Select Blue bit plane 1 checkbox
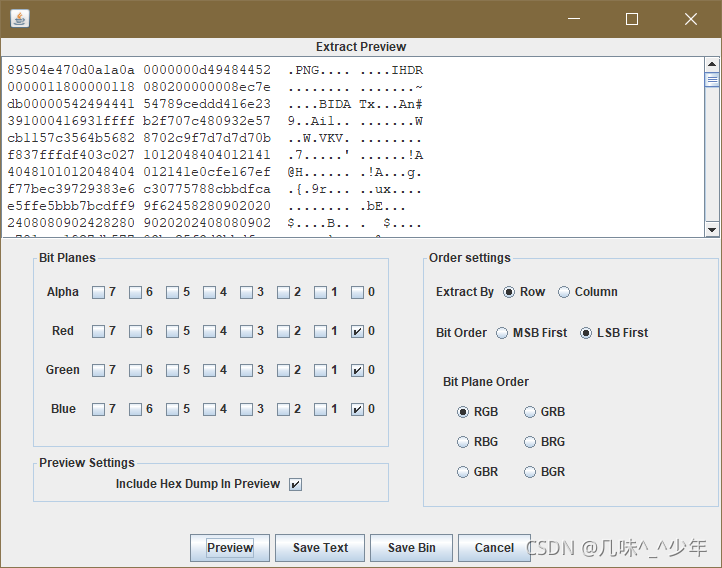The height and width of the screenshot is (568, 722). 320,410
